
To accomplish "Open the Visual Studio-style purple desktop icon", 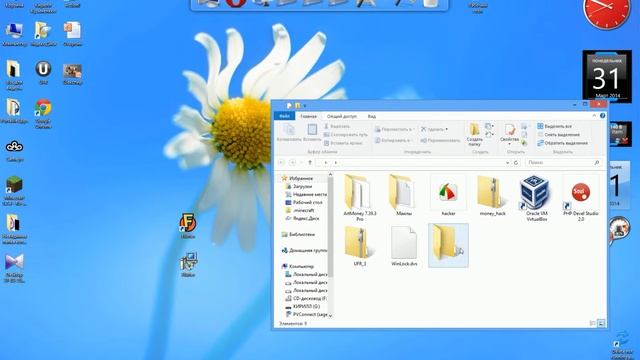I will click(14, 268).
